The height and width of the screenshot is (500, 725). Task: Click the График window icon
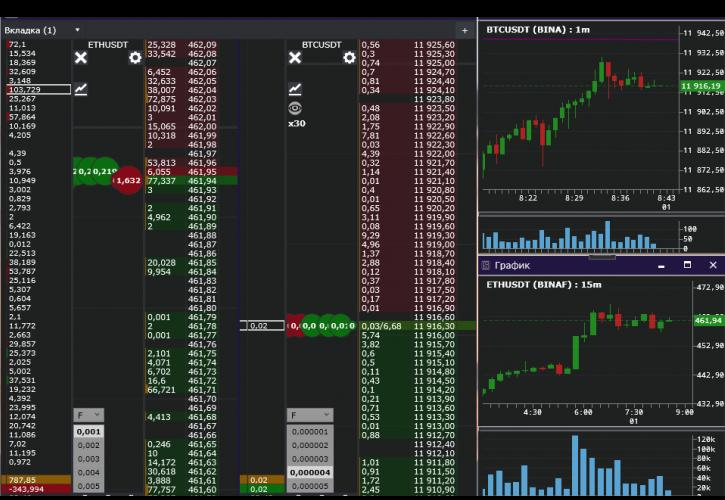point(485,265)
